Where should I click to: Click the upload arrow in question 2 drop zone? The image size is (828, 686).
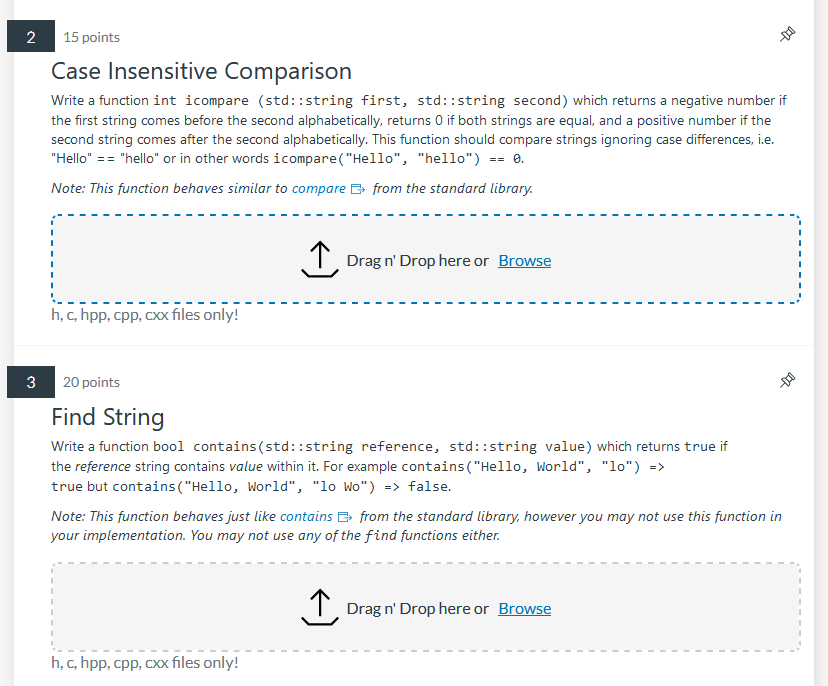[320, 258]
